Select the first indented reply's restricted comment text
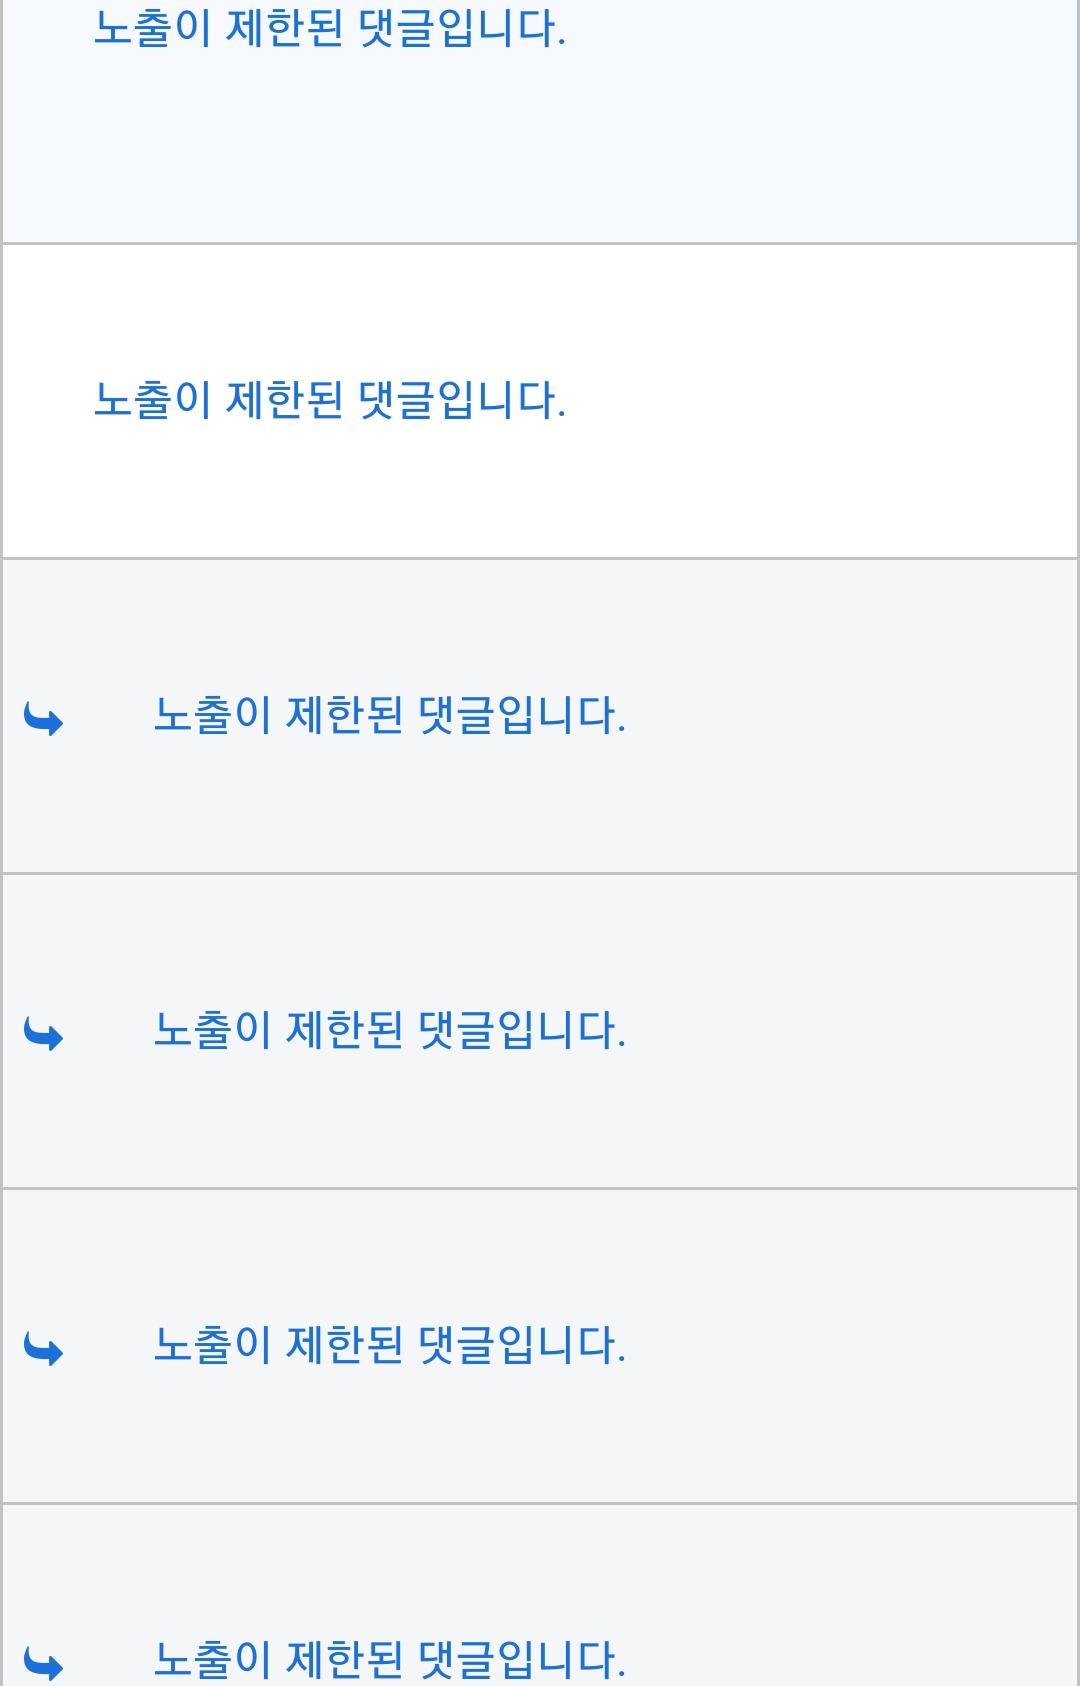This screenshot has width=1080, height=1686. pyautogui.click(x=389, y=716)
